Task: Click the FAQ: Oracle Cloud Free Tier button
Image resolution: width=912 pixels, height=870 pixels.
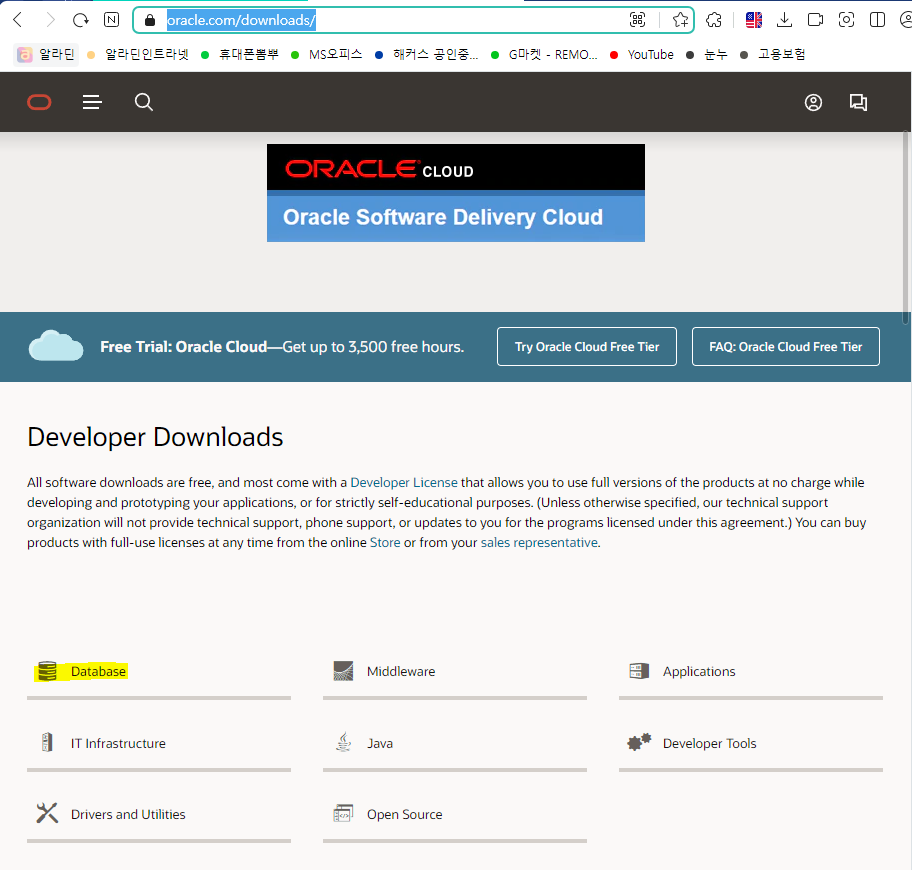Action: point(785,347)
